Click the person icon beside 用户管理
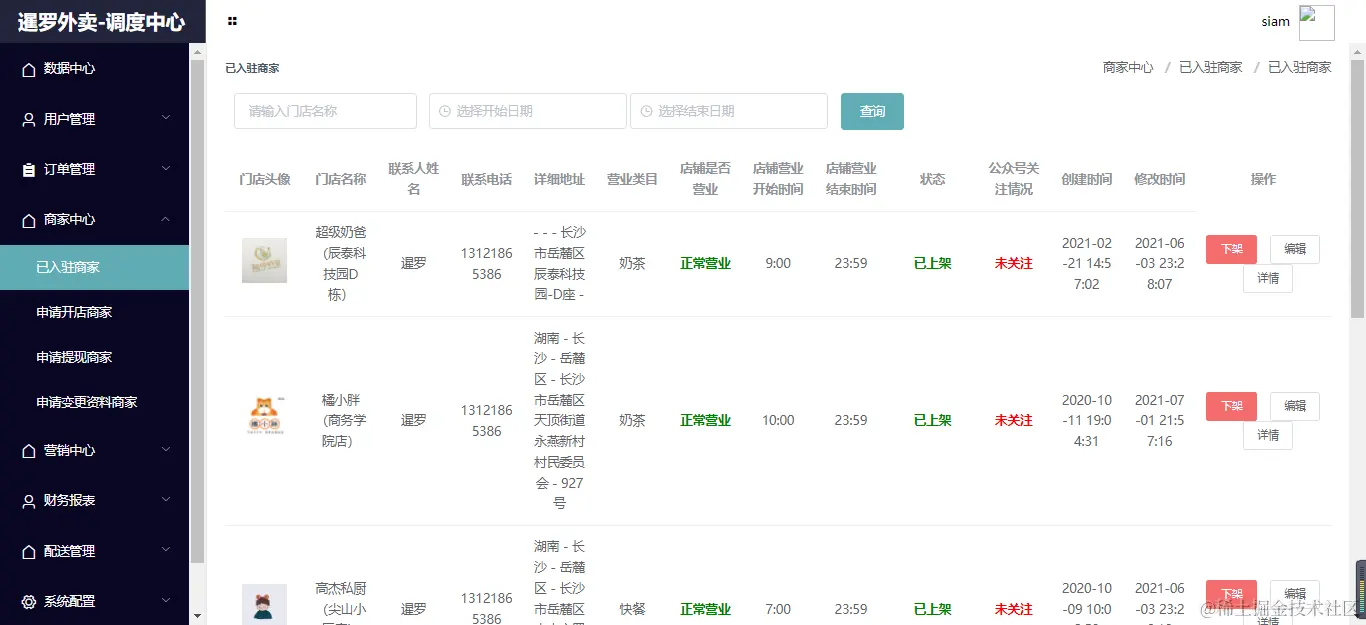 tap(29, 119)
